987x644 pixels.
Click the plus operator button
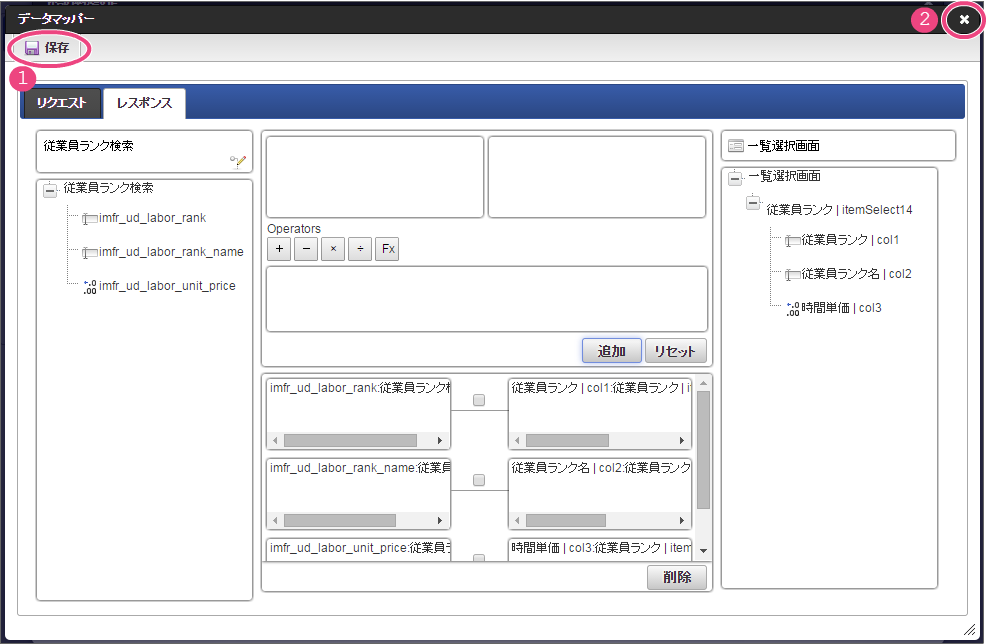click(x=279, y=249)
